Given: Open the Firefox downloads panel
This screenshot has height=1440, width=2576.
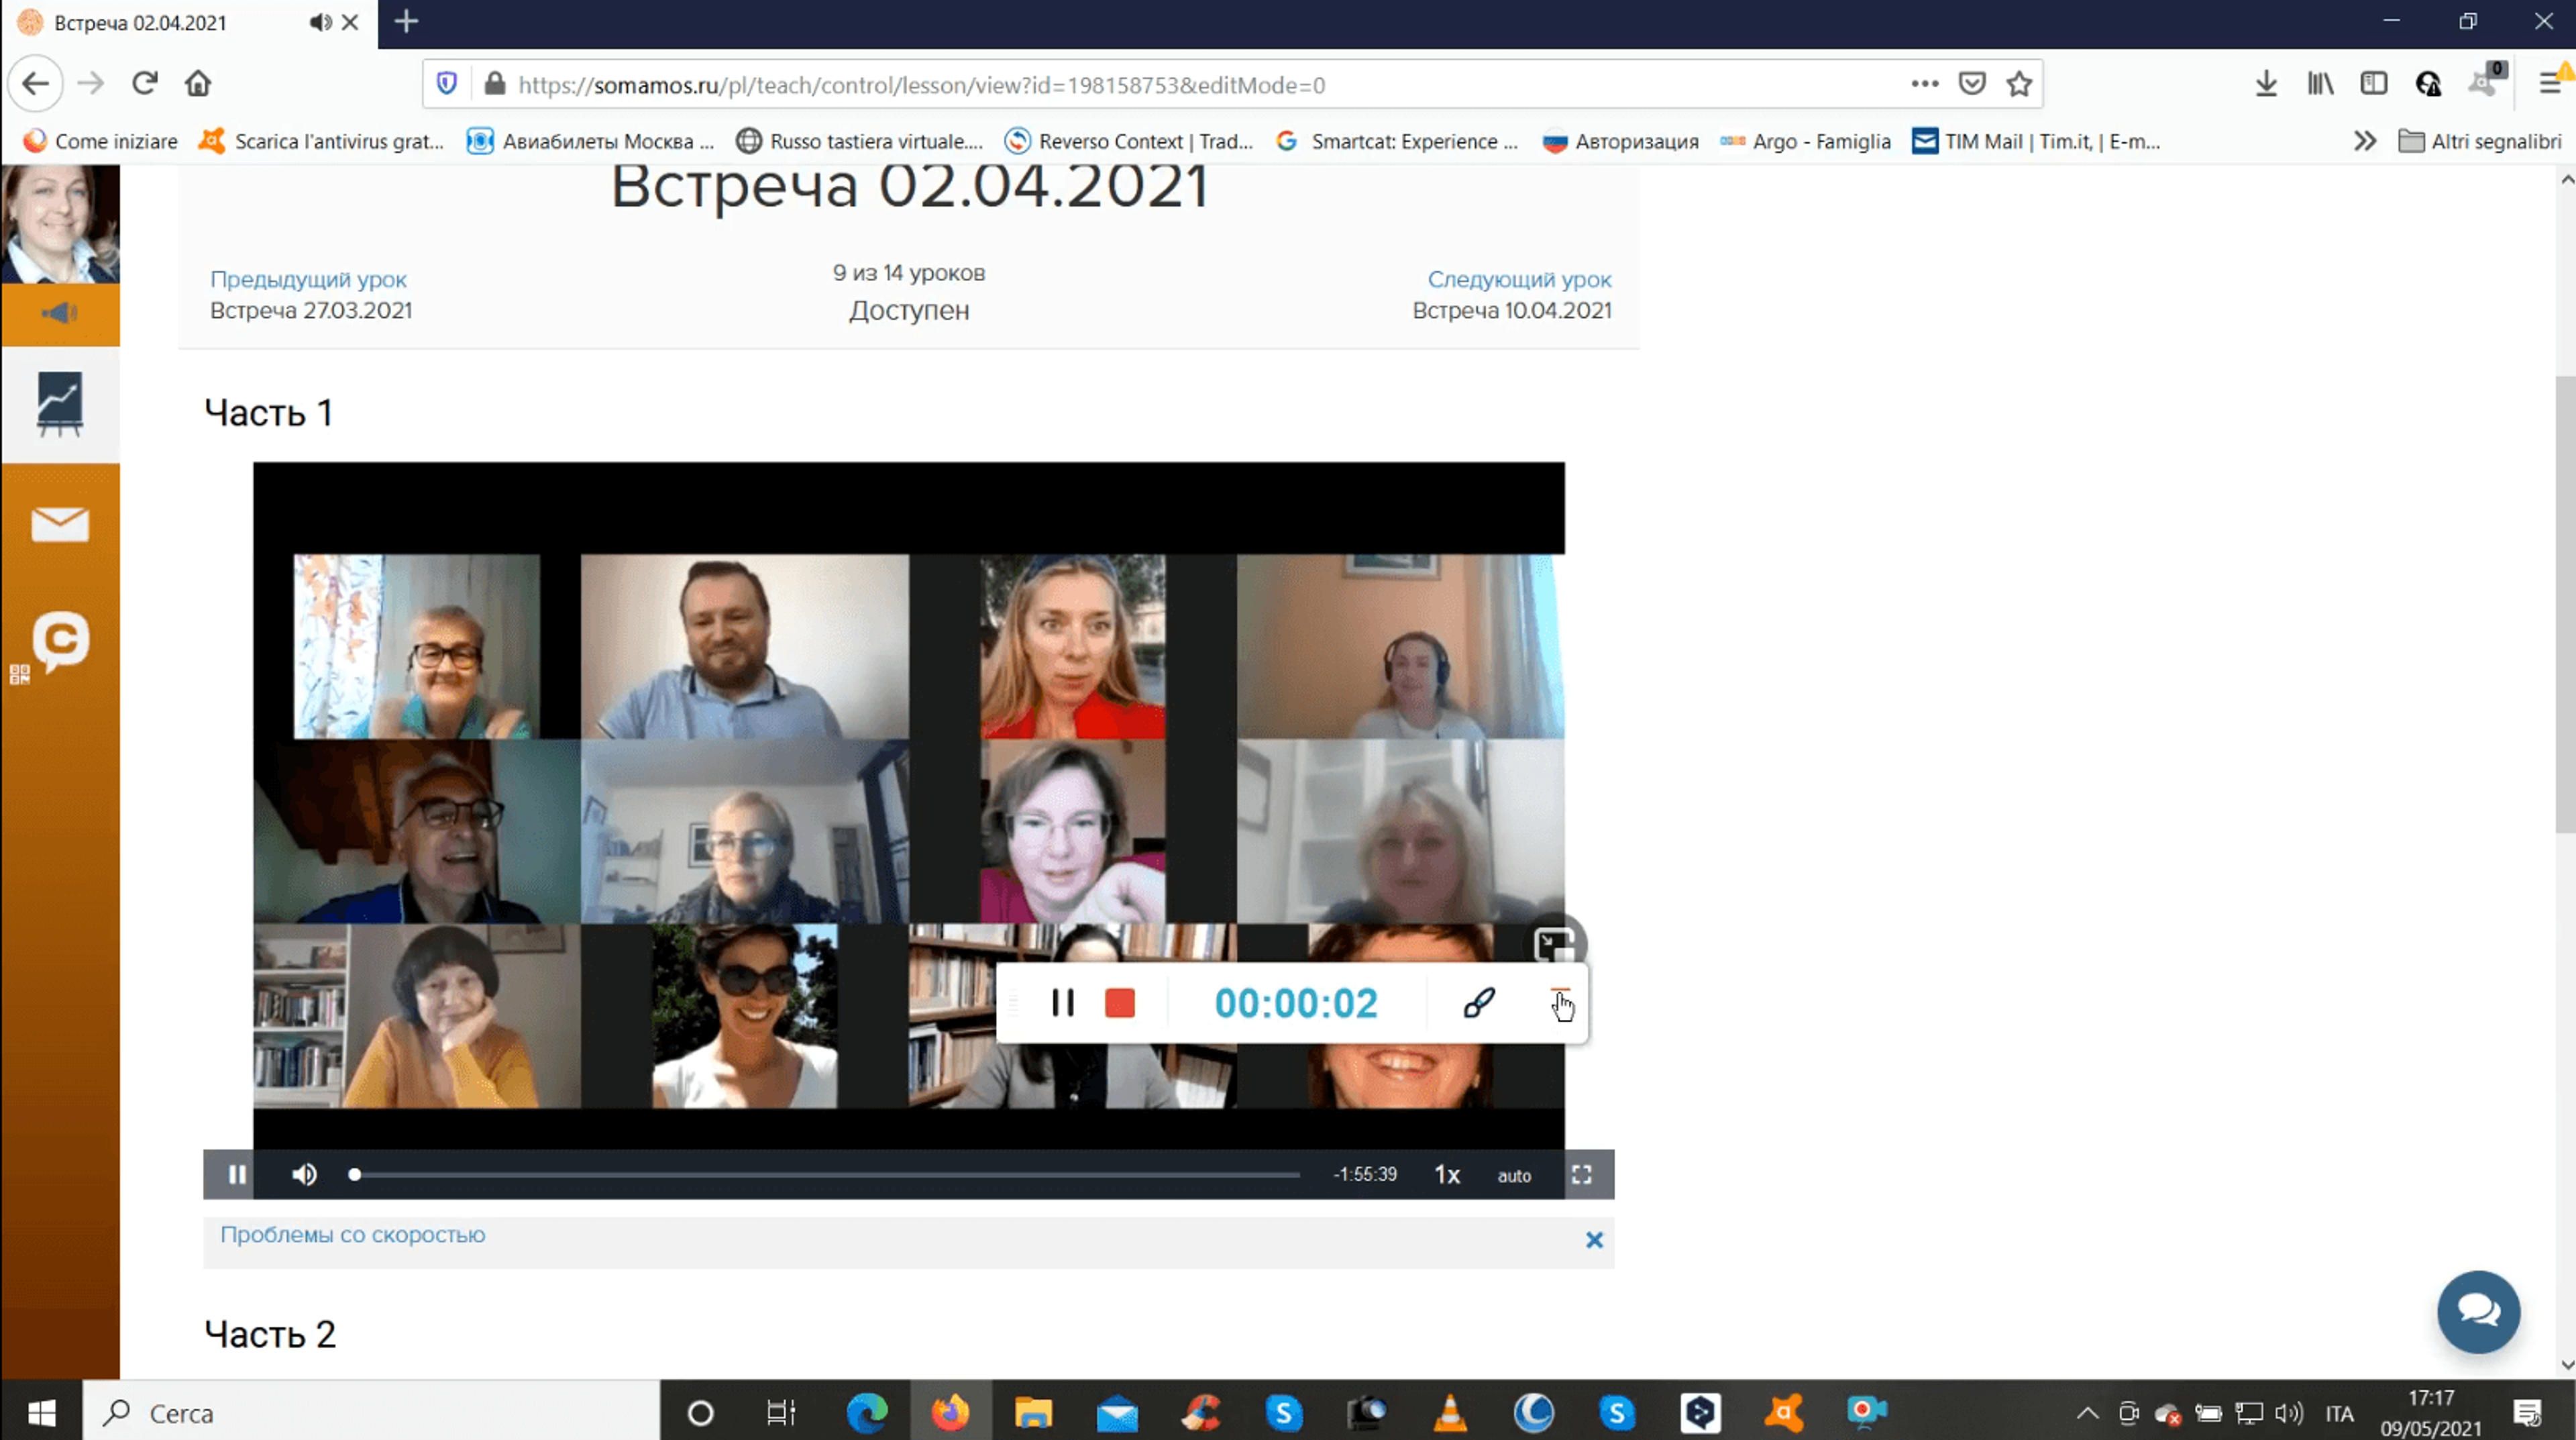Looking at the screenshot, I should click(2266, 84).
